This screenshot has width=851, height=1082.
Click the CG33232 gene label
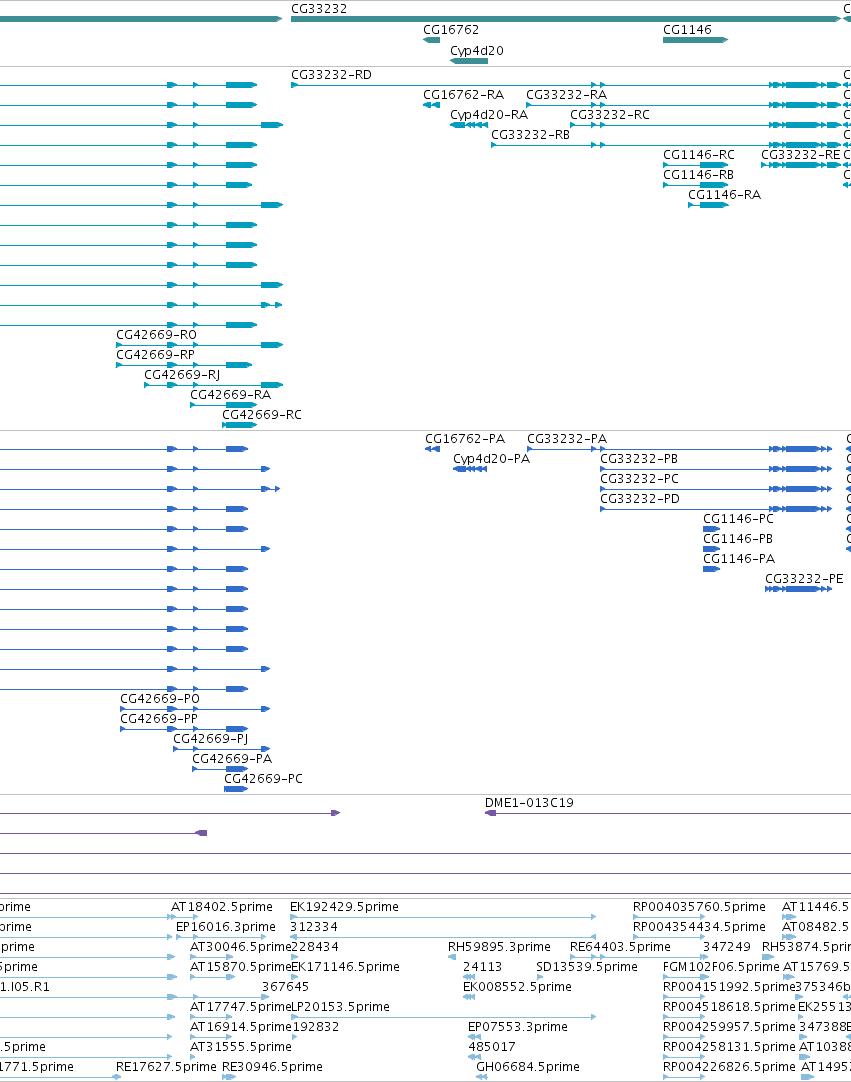coord(319,9)
